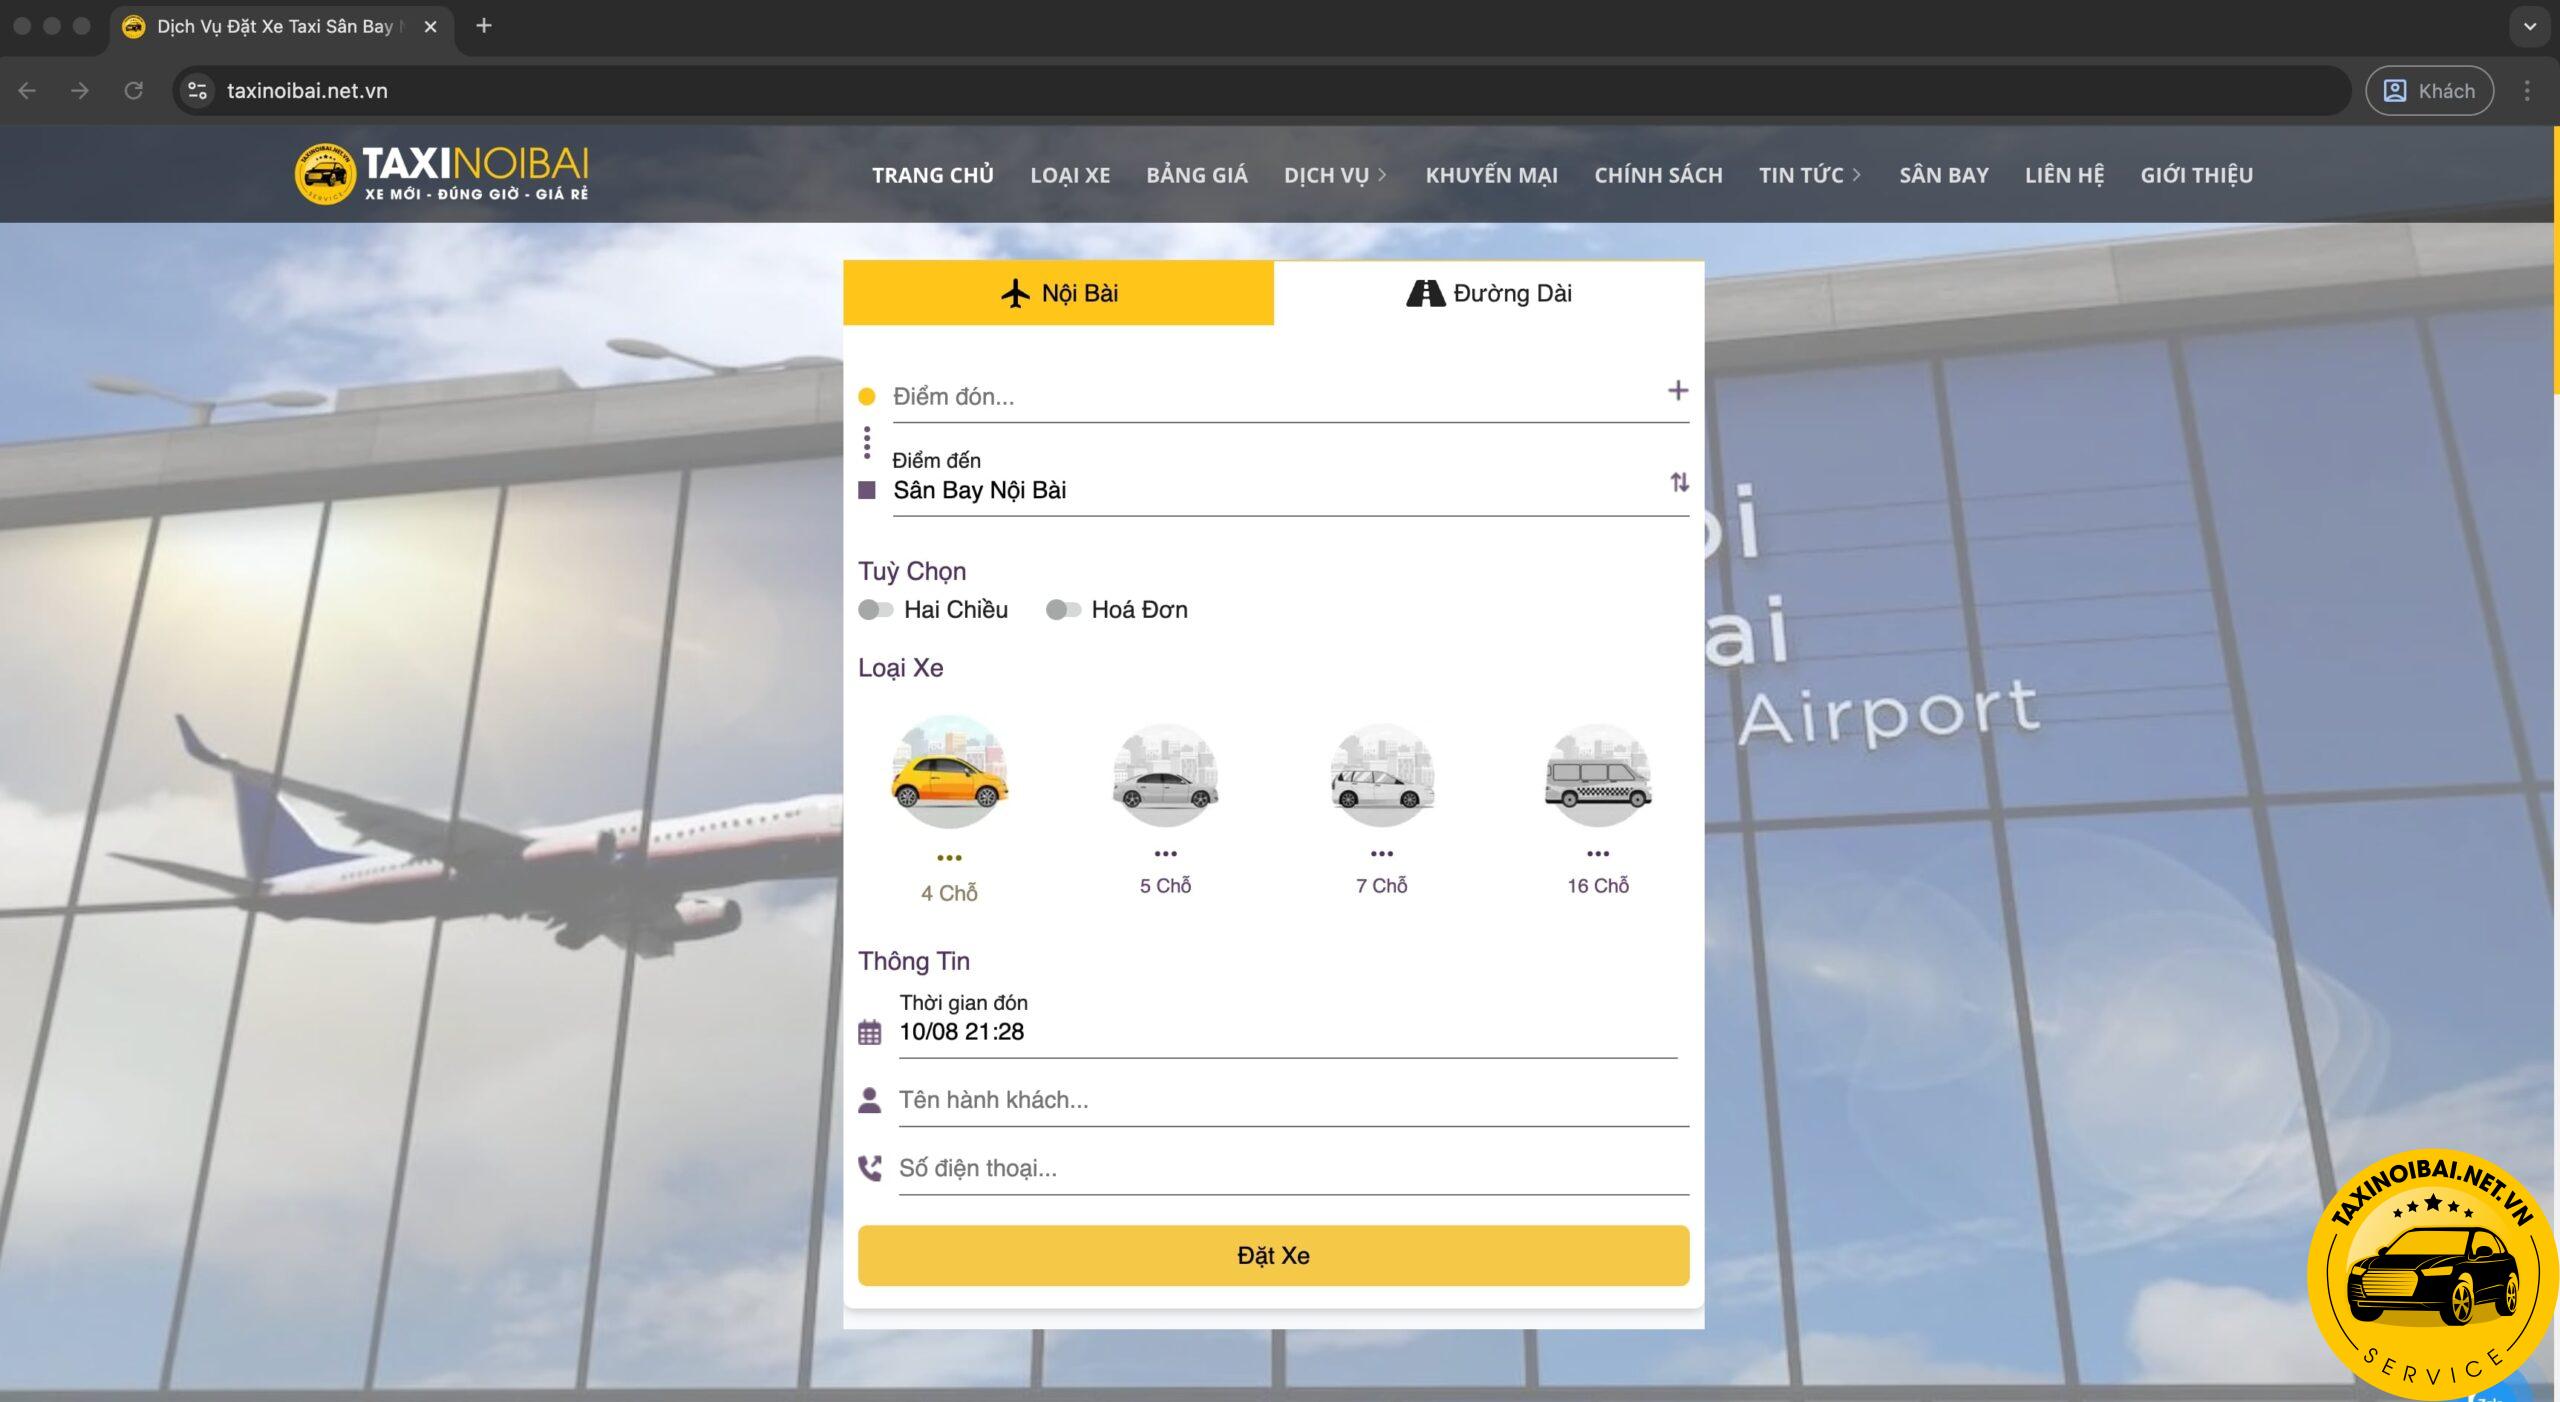The image size is (2560, 1402).
Task: Select the yellow 4 Chỗ car icon
Action: click(949, 774)
